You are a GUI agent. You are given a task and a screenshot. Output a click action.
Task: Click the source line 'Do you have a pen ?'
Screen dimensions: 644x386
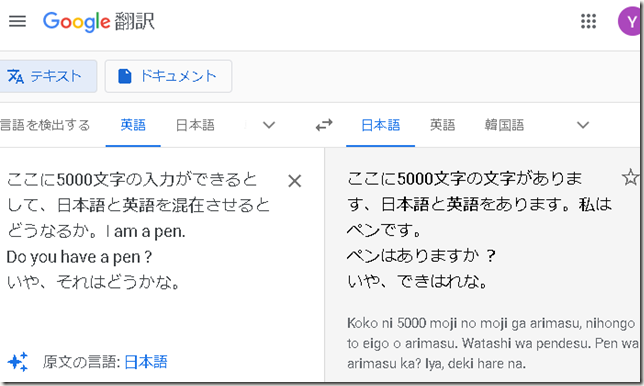coord(79,257)
